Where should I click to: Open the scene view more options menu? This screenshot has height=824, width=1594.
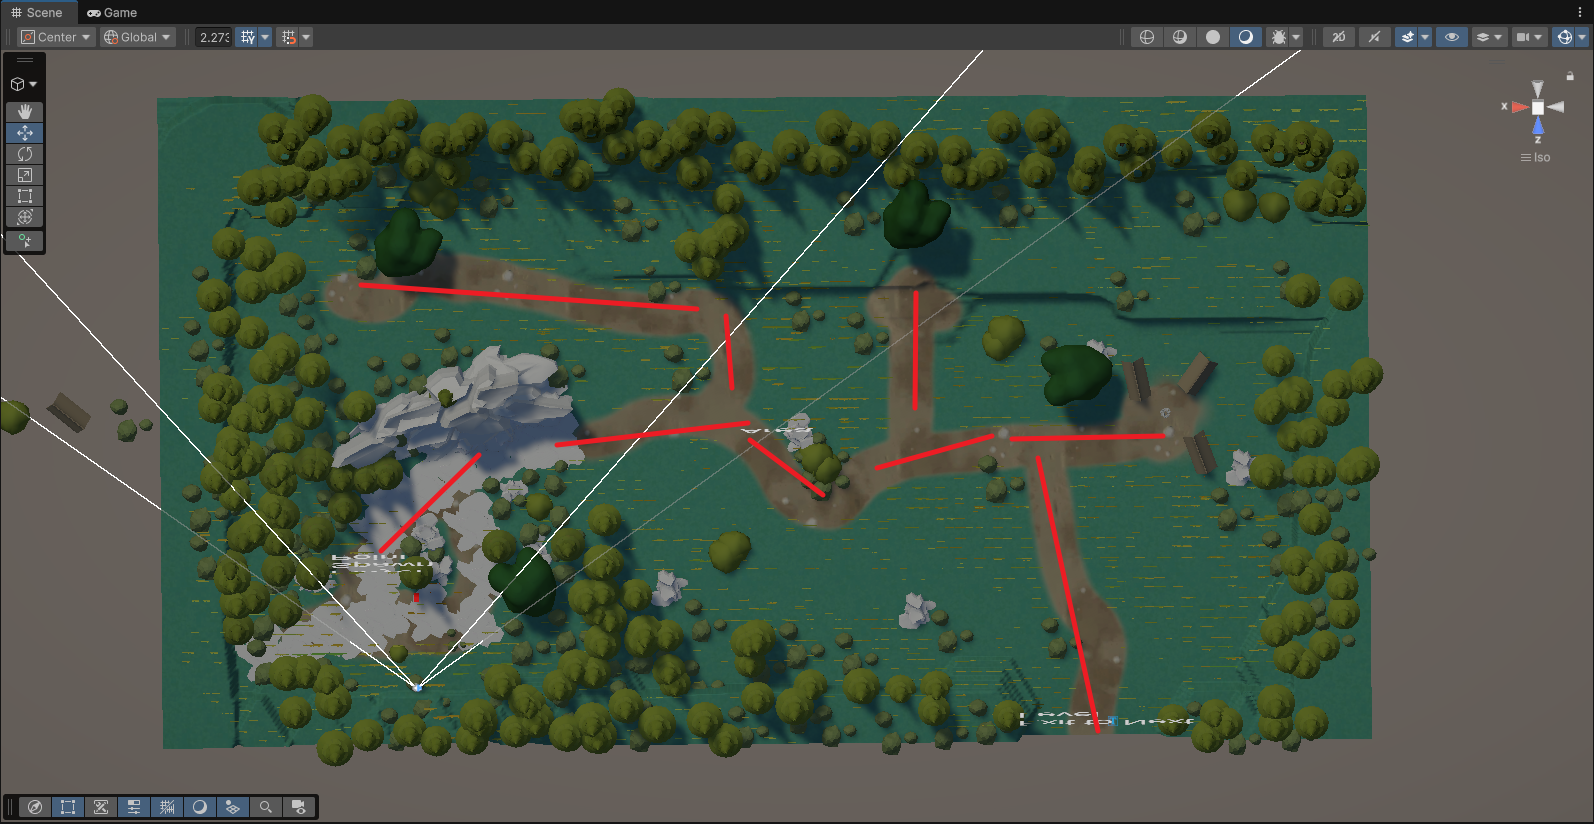[x=1580, y=12]
